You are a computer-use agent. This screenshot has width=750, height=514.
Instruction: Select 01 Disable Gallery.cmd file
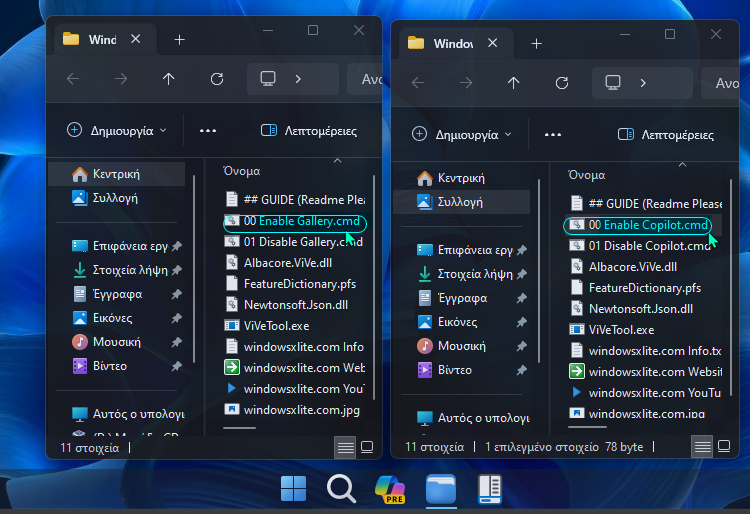(x=295, y=242)
